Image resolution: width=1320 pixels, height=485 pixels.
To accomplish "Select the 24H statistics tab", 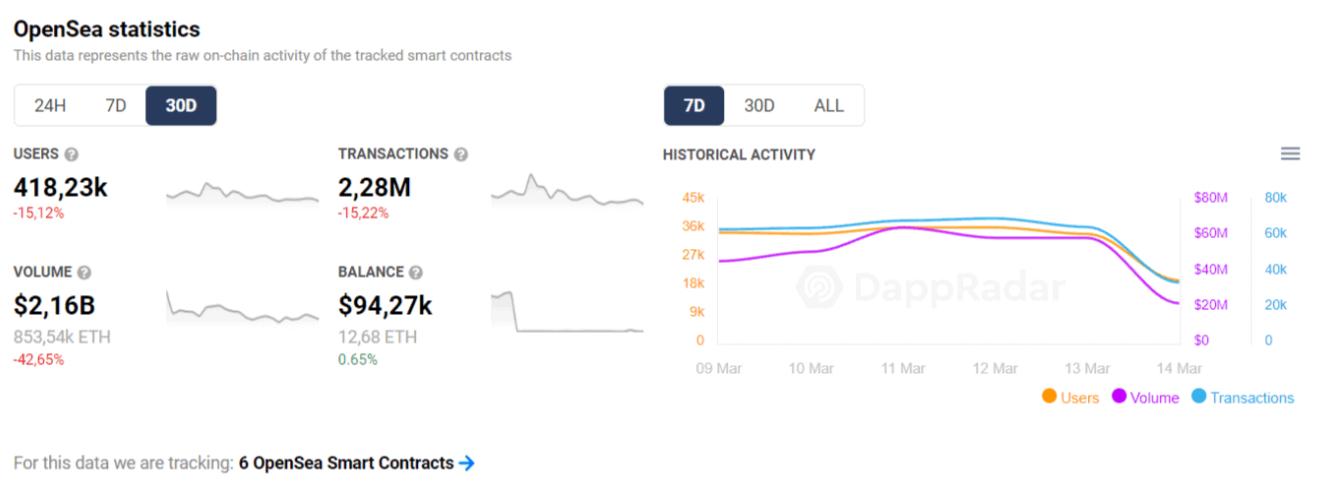I will click(x=50, y=105).
